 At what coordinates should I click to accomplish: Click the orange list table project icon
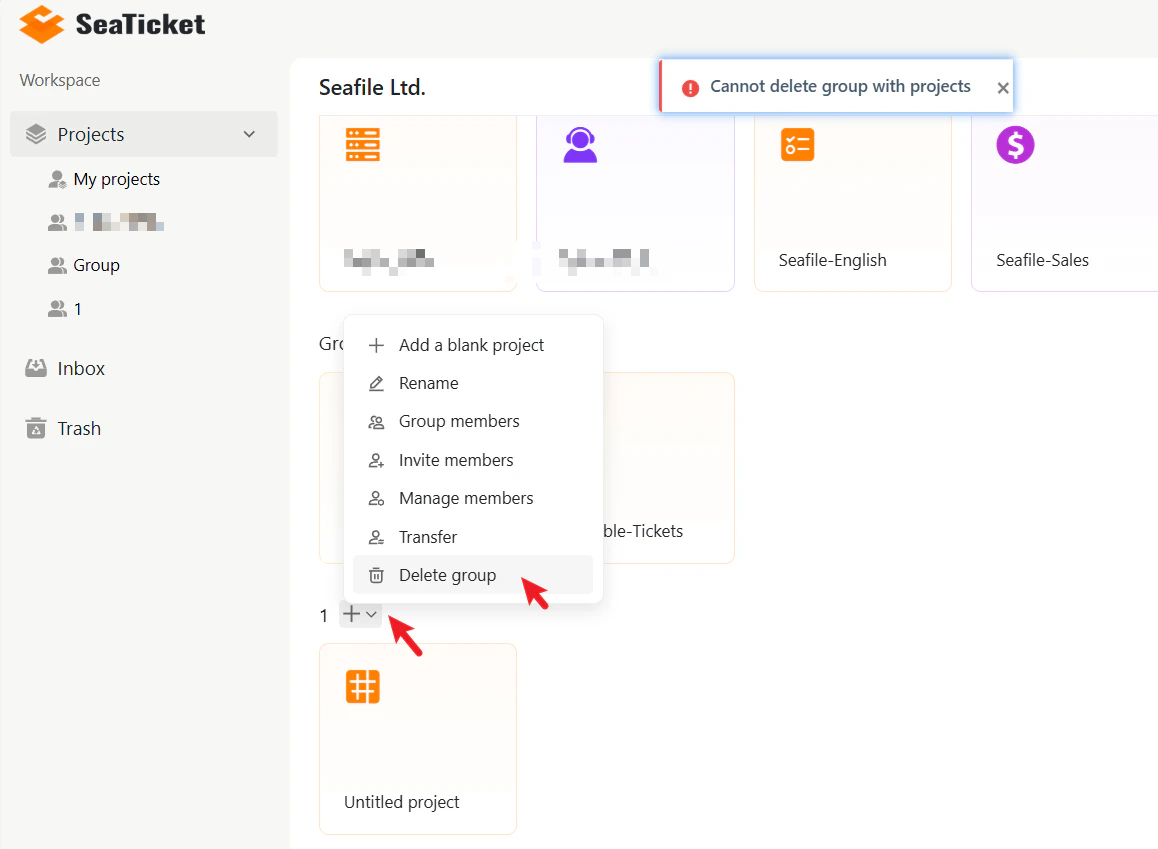click(363, 145)
